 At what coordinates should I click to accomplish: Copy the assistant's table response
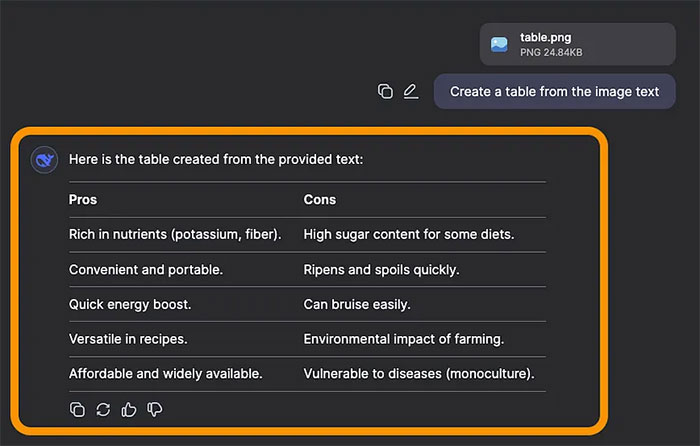tap(77, 409)
